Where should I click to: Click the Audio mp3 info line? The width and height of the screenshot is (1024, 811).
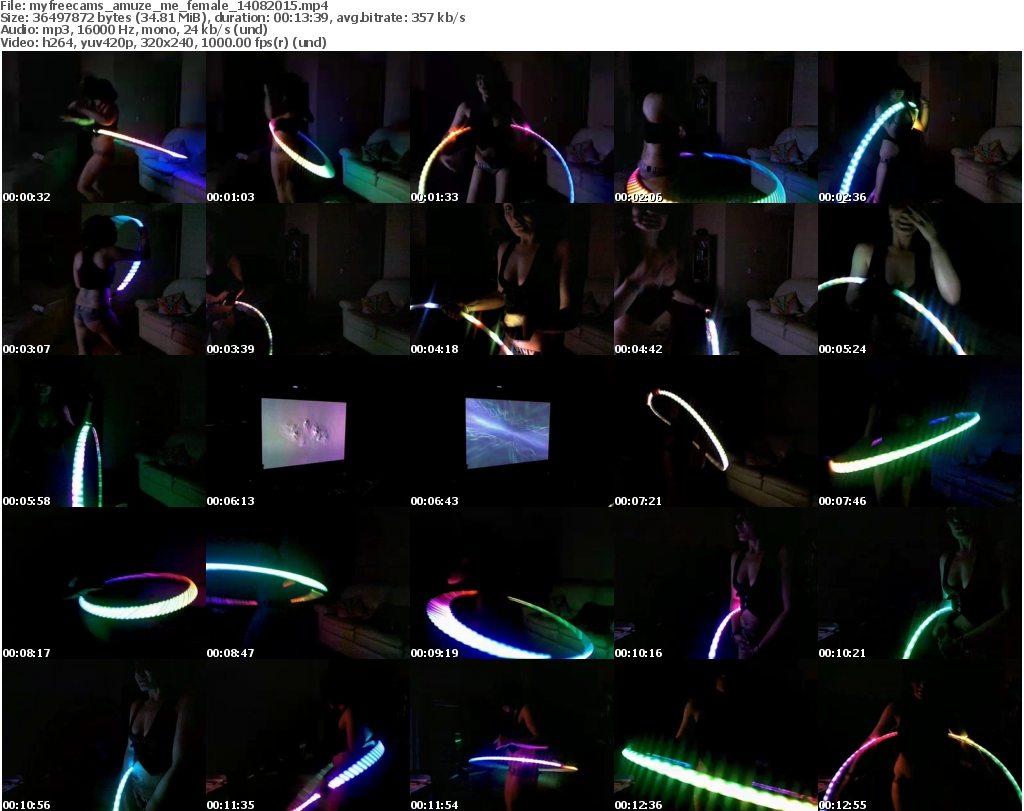[x=134, y=30]
